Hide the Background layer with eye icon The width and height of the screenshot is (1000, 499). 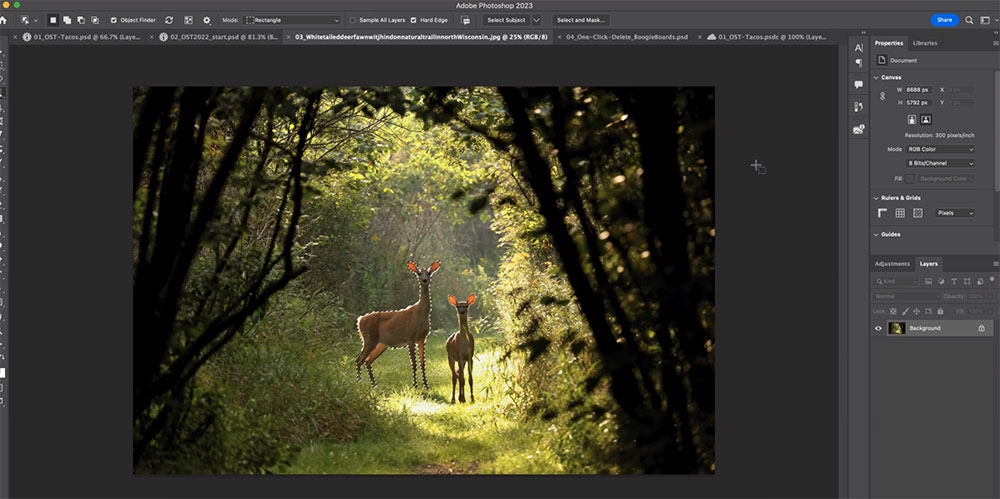pyautogui.click(x=879, y=328)
